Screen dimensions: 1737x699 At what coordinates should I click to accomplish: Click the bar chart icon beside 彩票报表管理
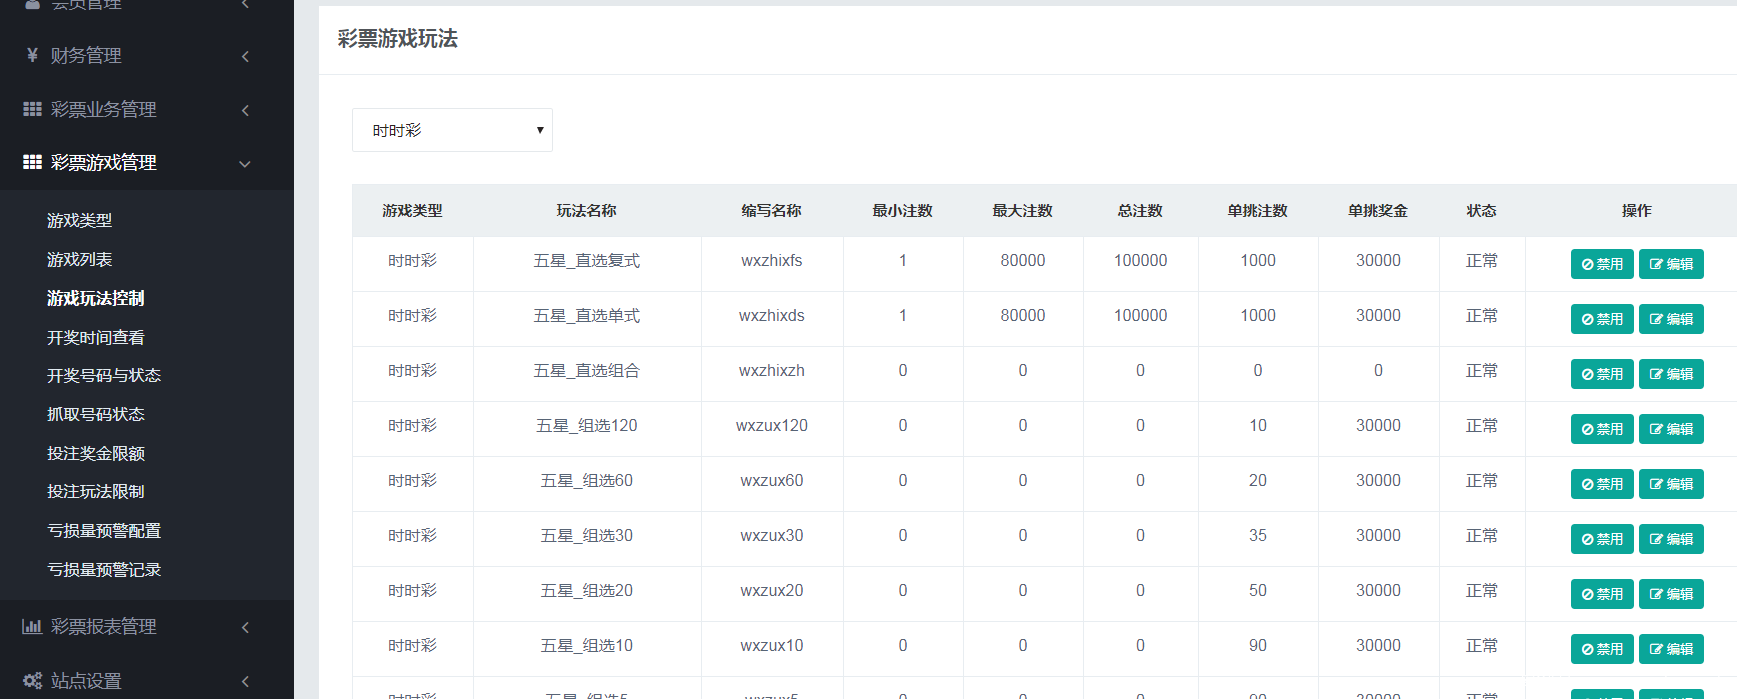coord(32,626)
